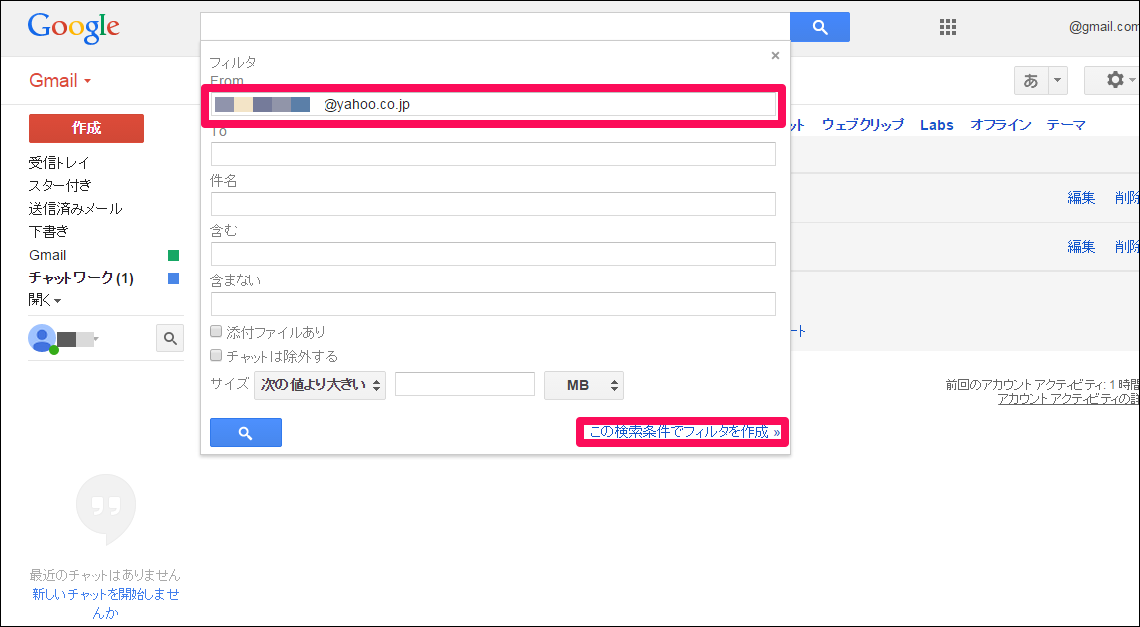Click the chat search magnifier icon
Screen dimensions: 1140x627
pos(170,339)
